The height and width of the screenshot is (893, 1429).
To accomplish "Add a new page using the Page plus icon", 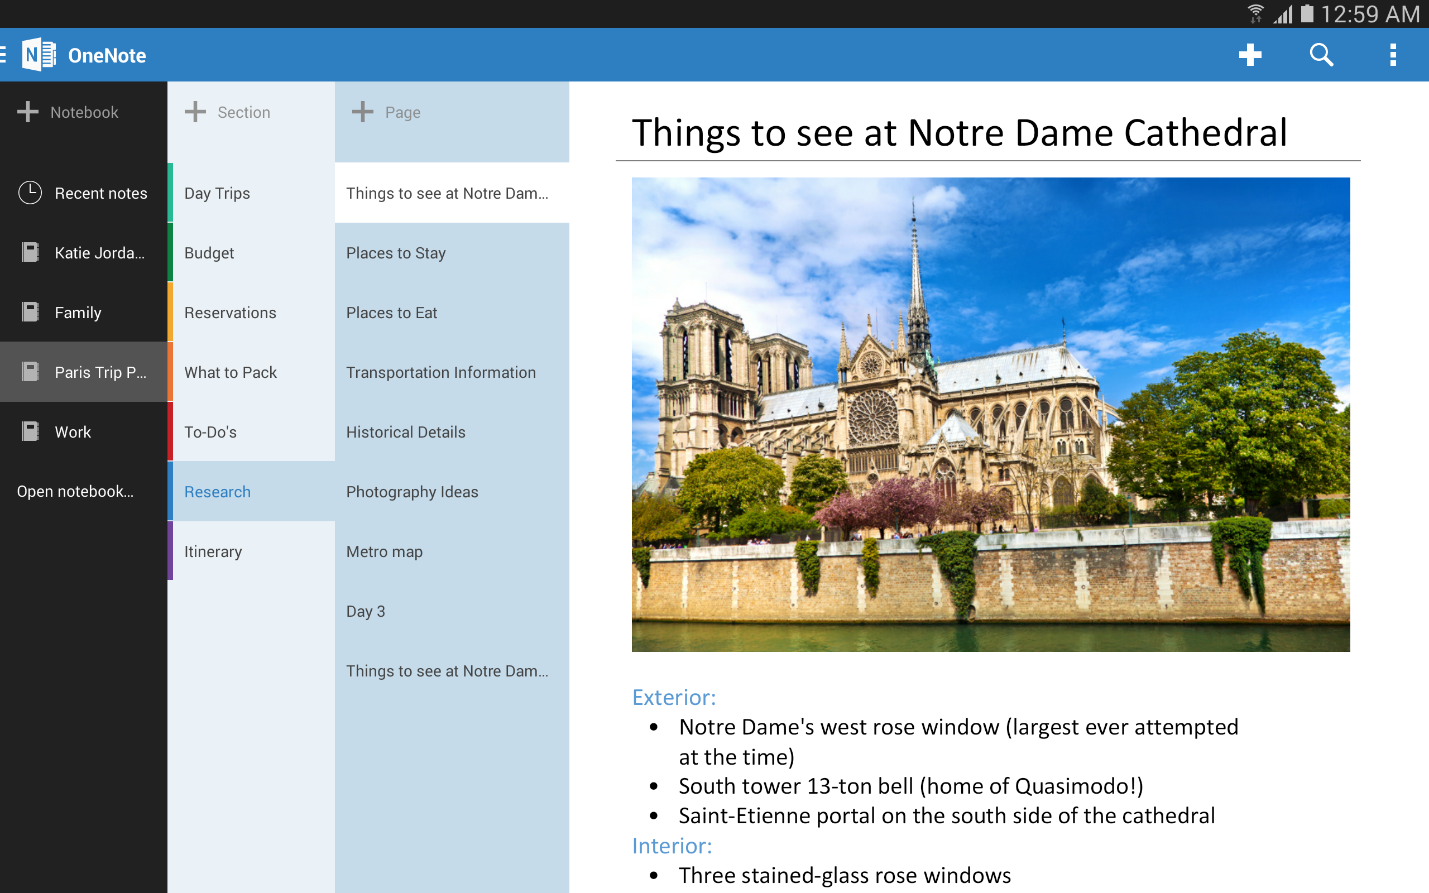I will (x=361, y=111).
